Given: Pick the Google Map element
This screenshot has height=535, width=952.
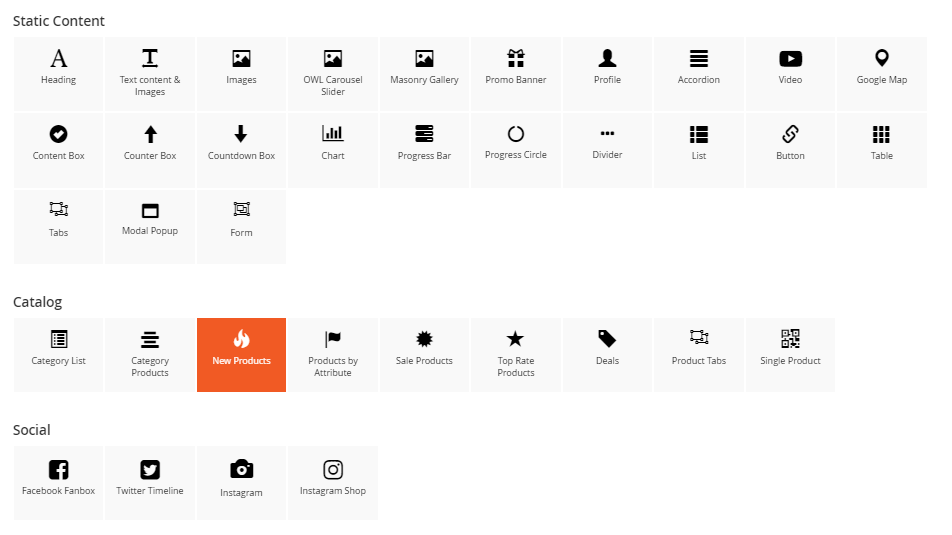Looking at the screenshot, I should coord(882,73).
